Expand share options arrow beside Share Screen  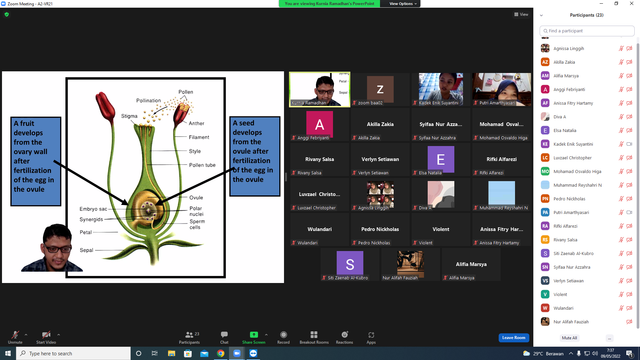point(266,335)
